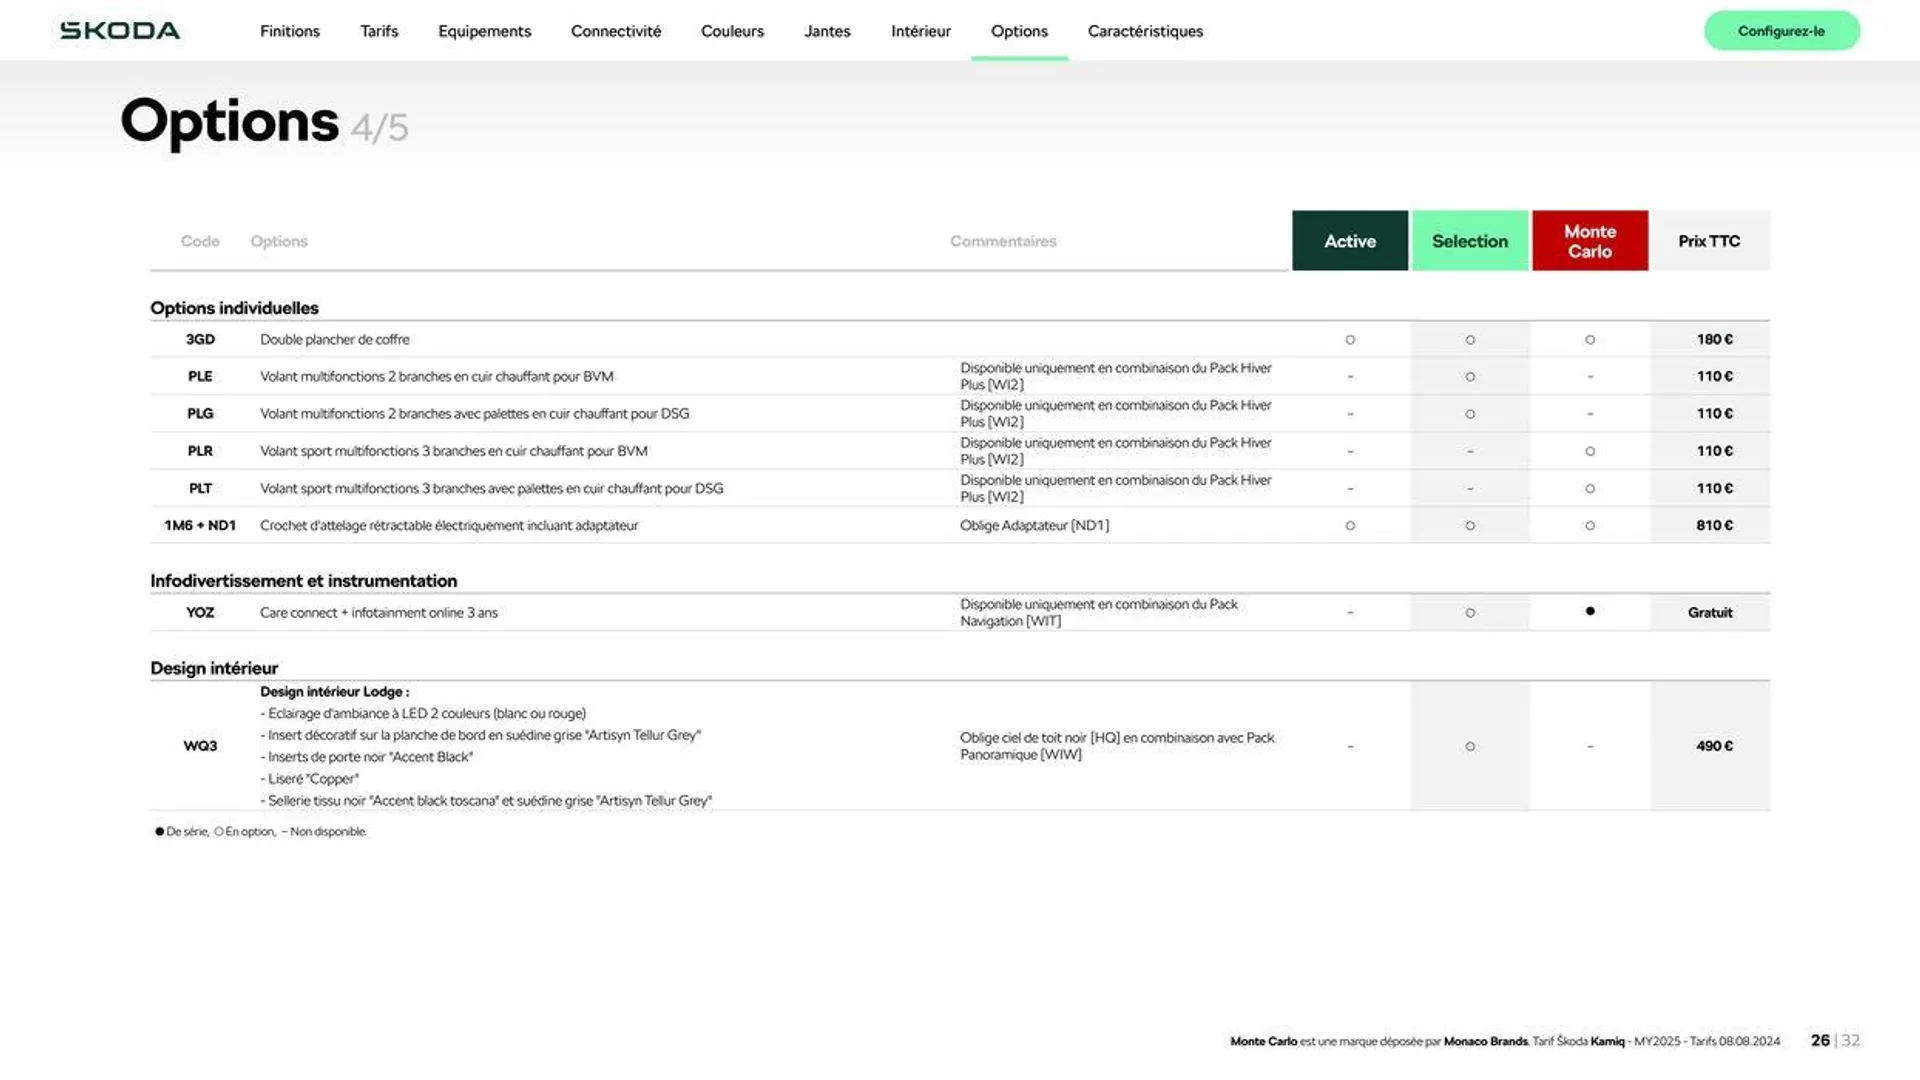Screen dimensions: 1920x1080
Task: Toggle the Monte Carlo option for YOZ
Action: [x=1589, y=612]
